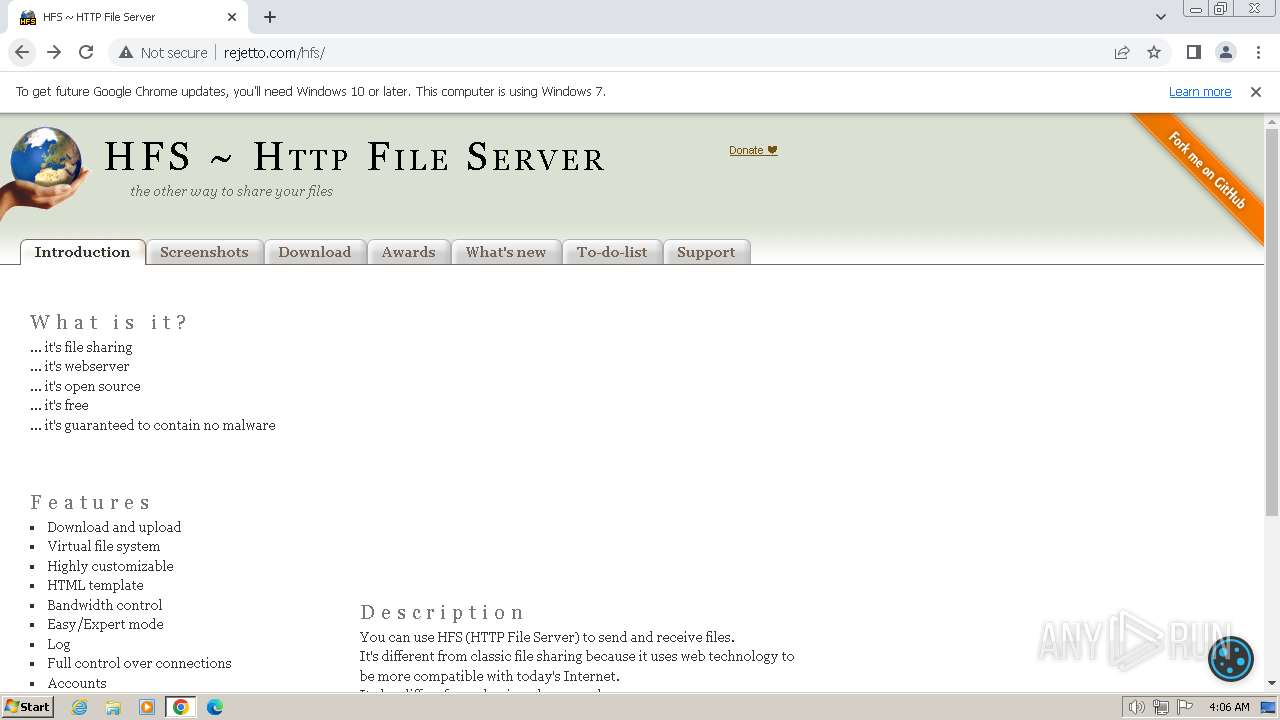Image resolution: width=1280 pixels, height=720 pixels.
Task: Open the Donate link
Action: pyautogui.click(x=753, y=150)
